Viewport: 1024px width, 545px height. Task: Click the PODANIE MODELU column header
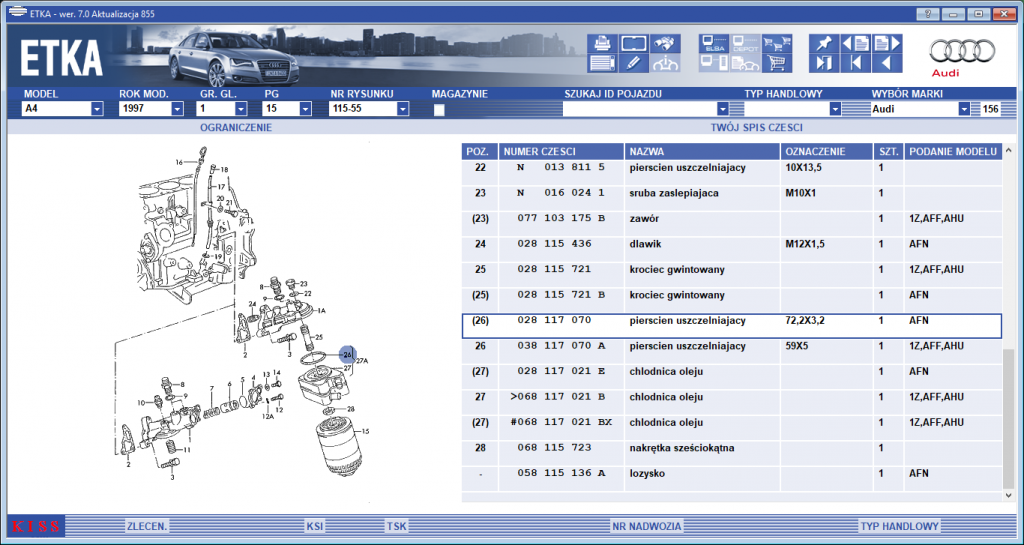click(953, 151)
